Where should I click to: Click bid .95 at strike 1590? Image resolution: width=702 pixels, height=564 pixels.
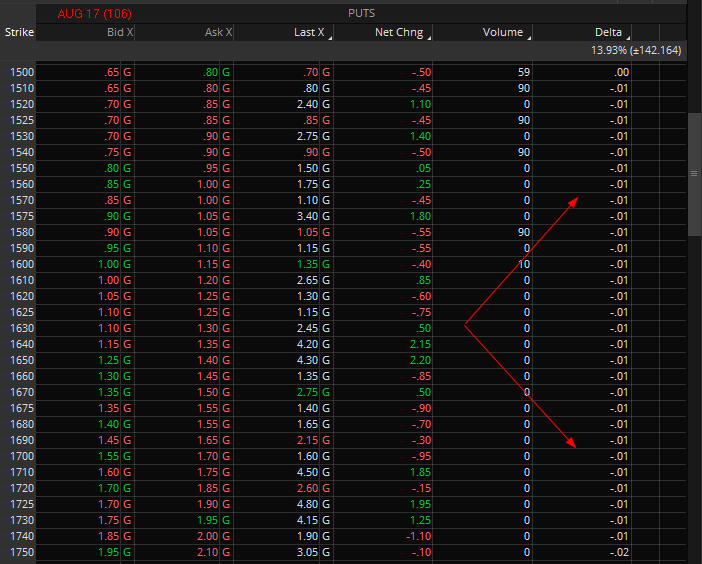111,248
